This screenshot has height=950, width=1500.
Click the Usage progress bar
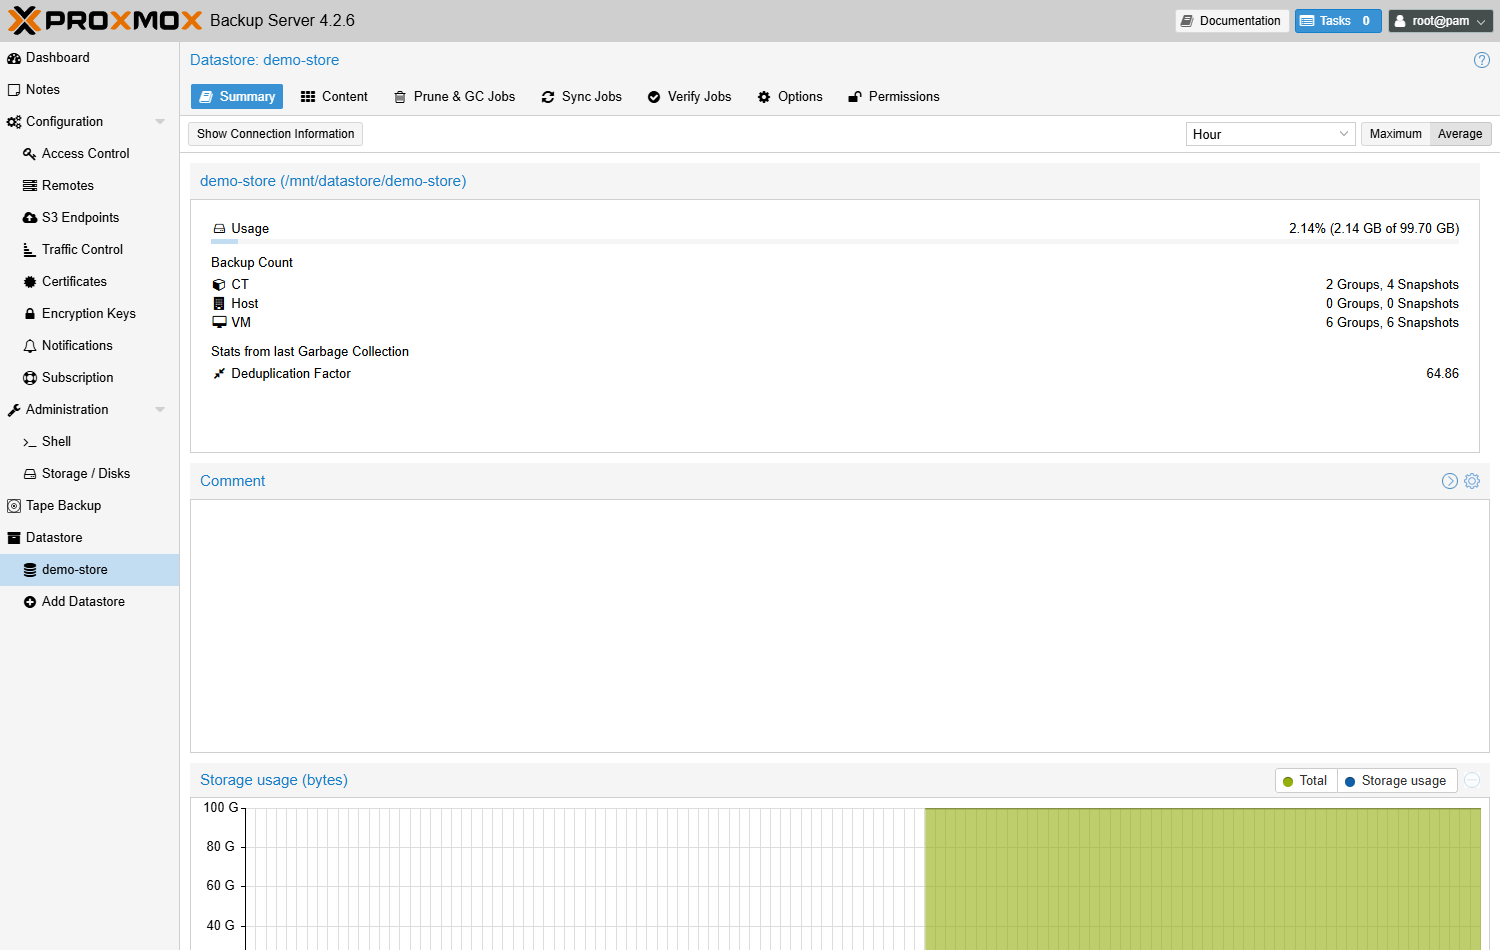pos(835,241)
